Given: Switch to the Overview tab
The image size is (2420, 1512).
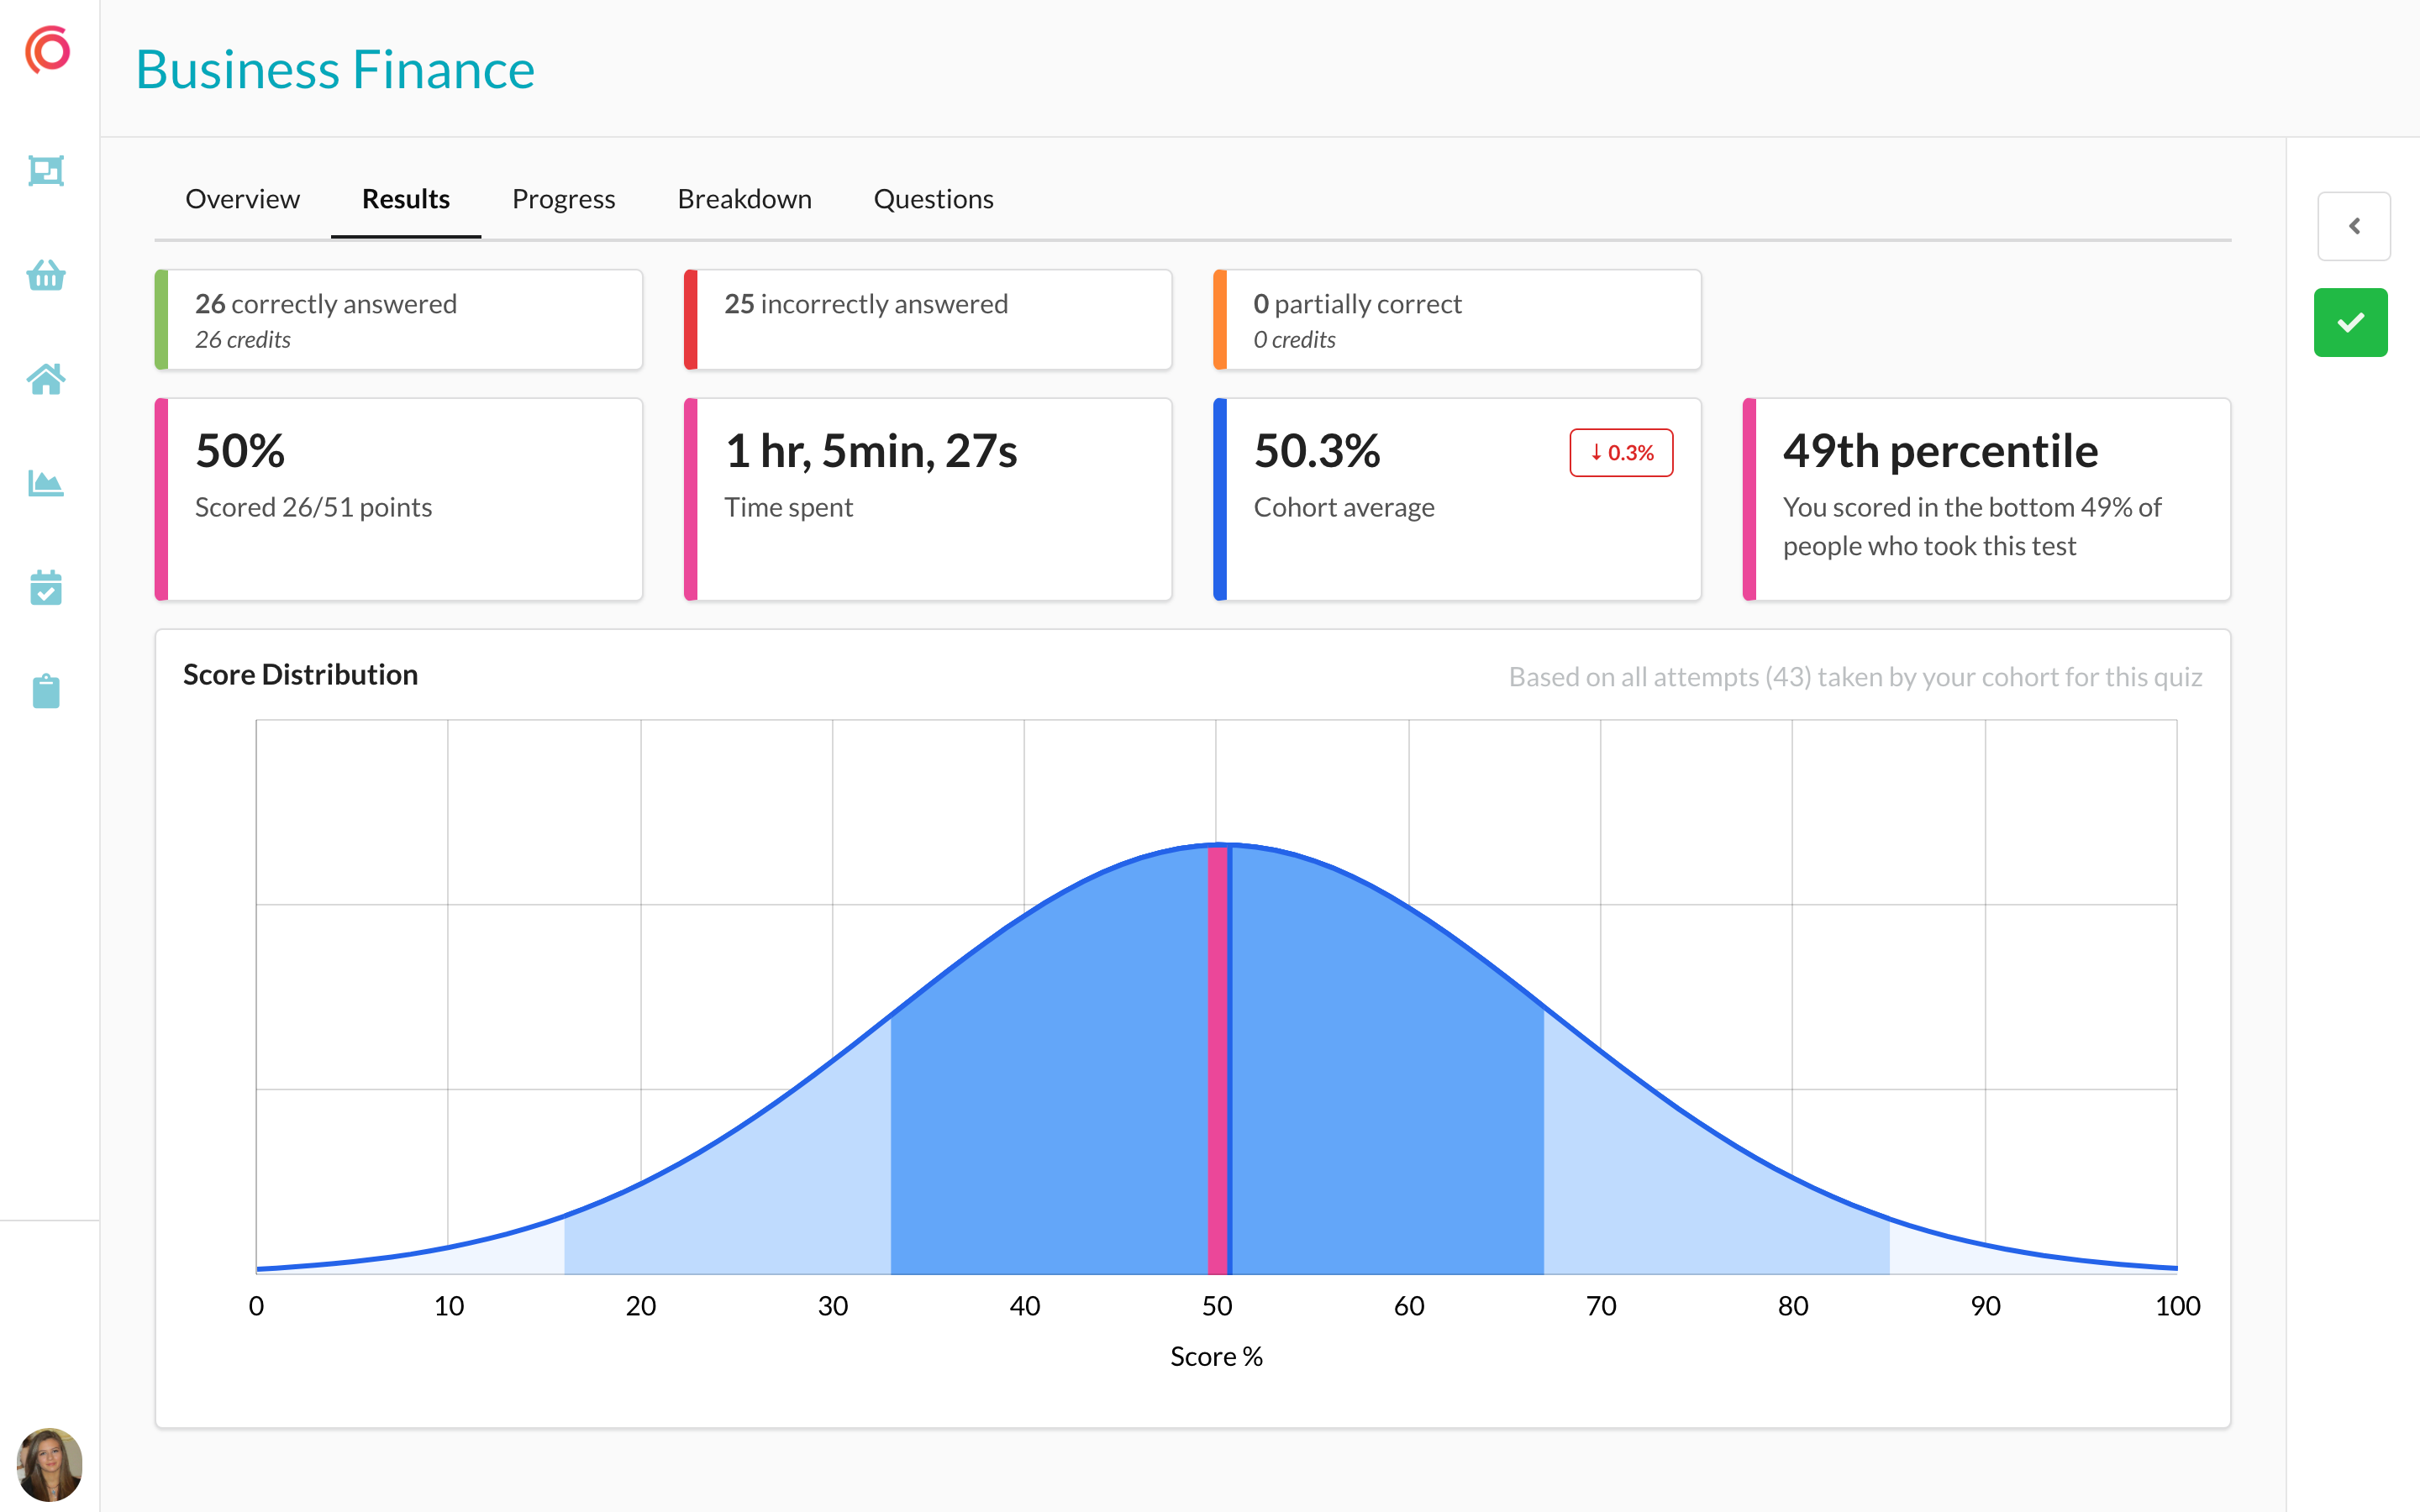Looking at the screenshot, I should pyautogui.click(x=242, y=199).
